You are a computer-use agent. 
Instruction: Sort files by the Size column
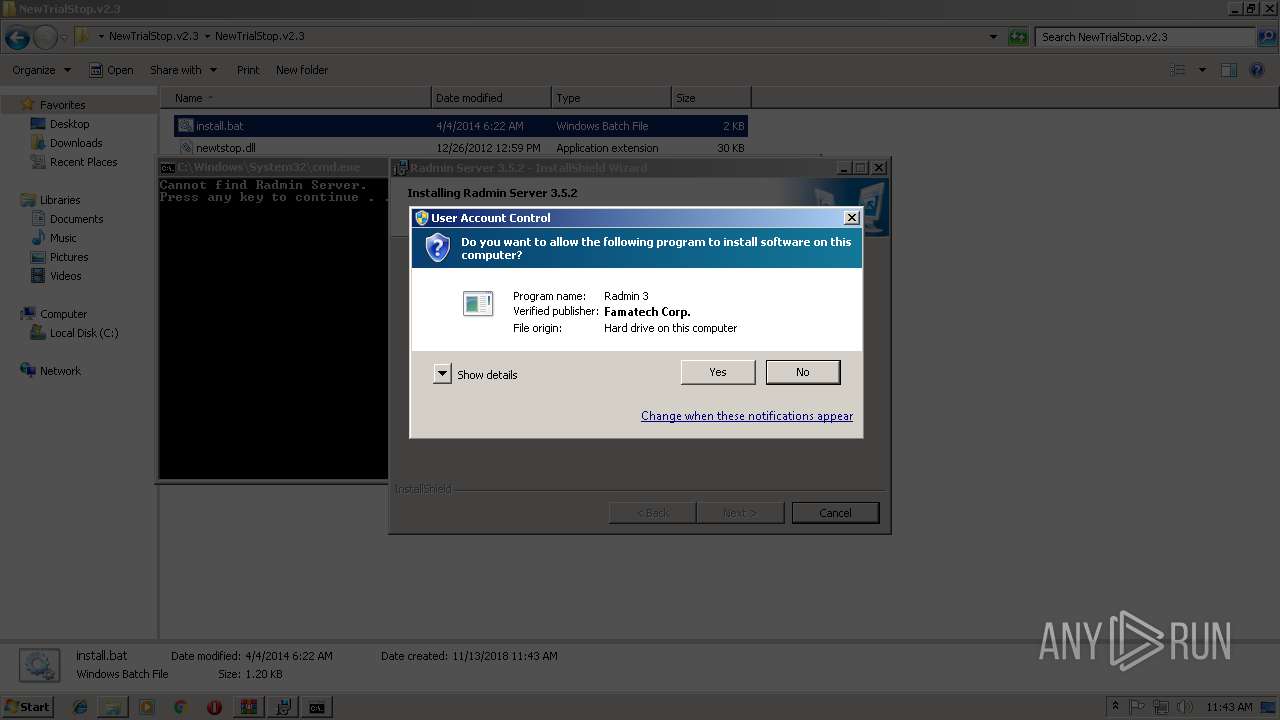point(711,98)
